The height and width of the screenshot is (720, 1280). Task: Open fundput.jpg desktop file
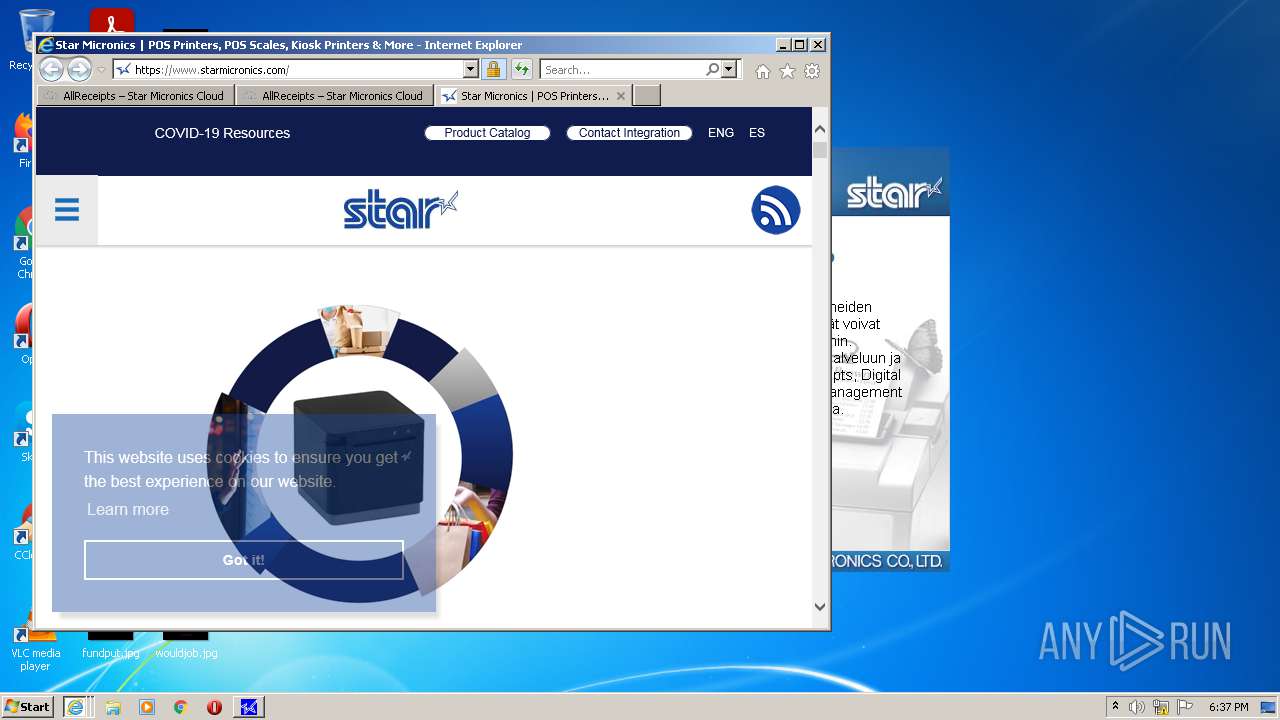click(x=110, y=645)
